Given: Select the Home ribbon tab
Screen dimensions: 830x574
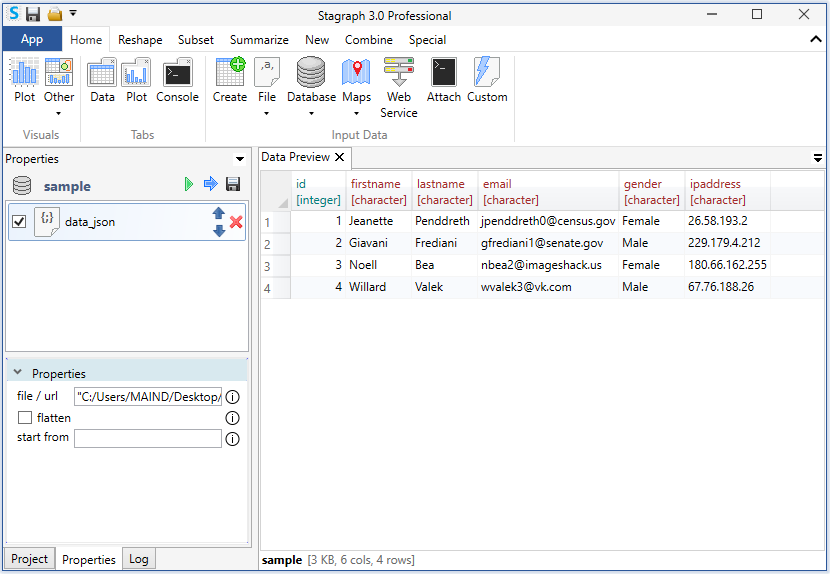Looking at the screenshot, I should pyautogui.click(x=86, y=40).
